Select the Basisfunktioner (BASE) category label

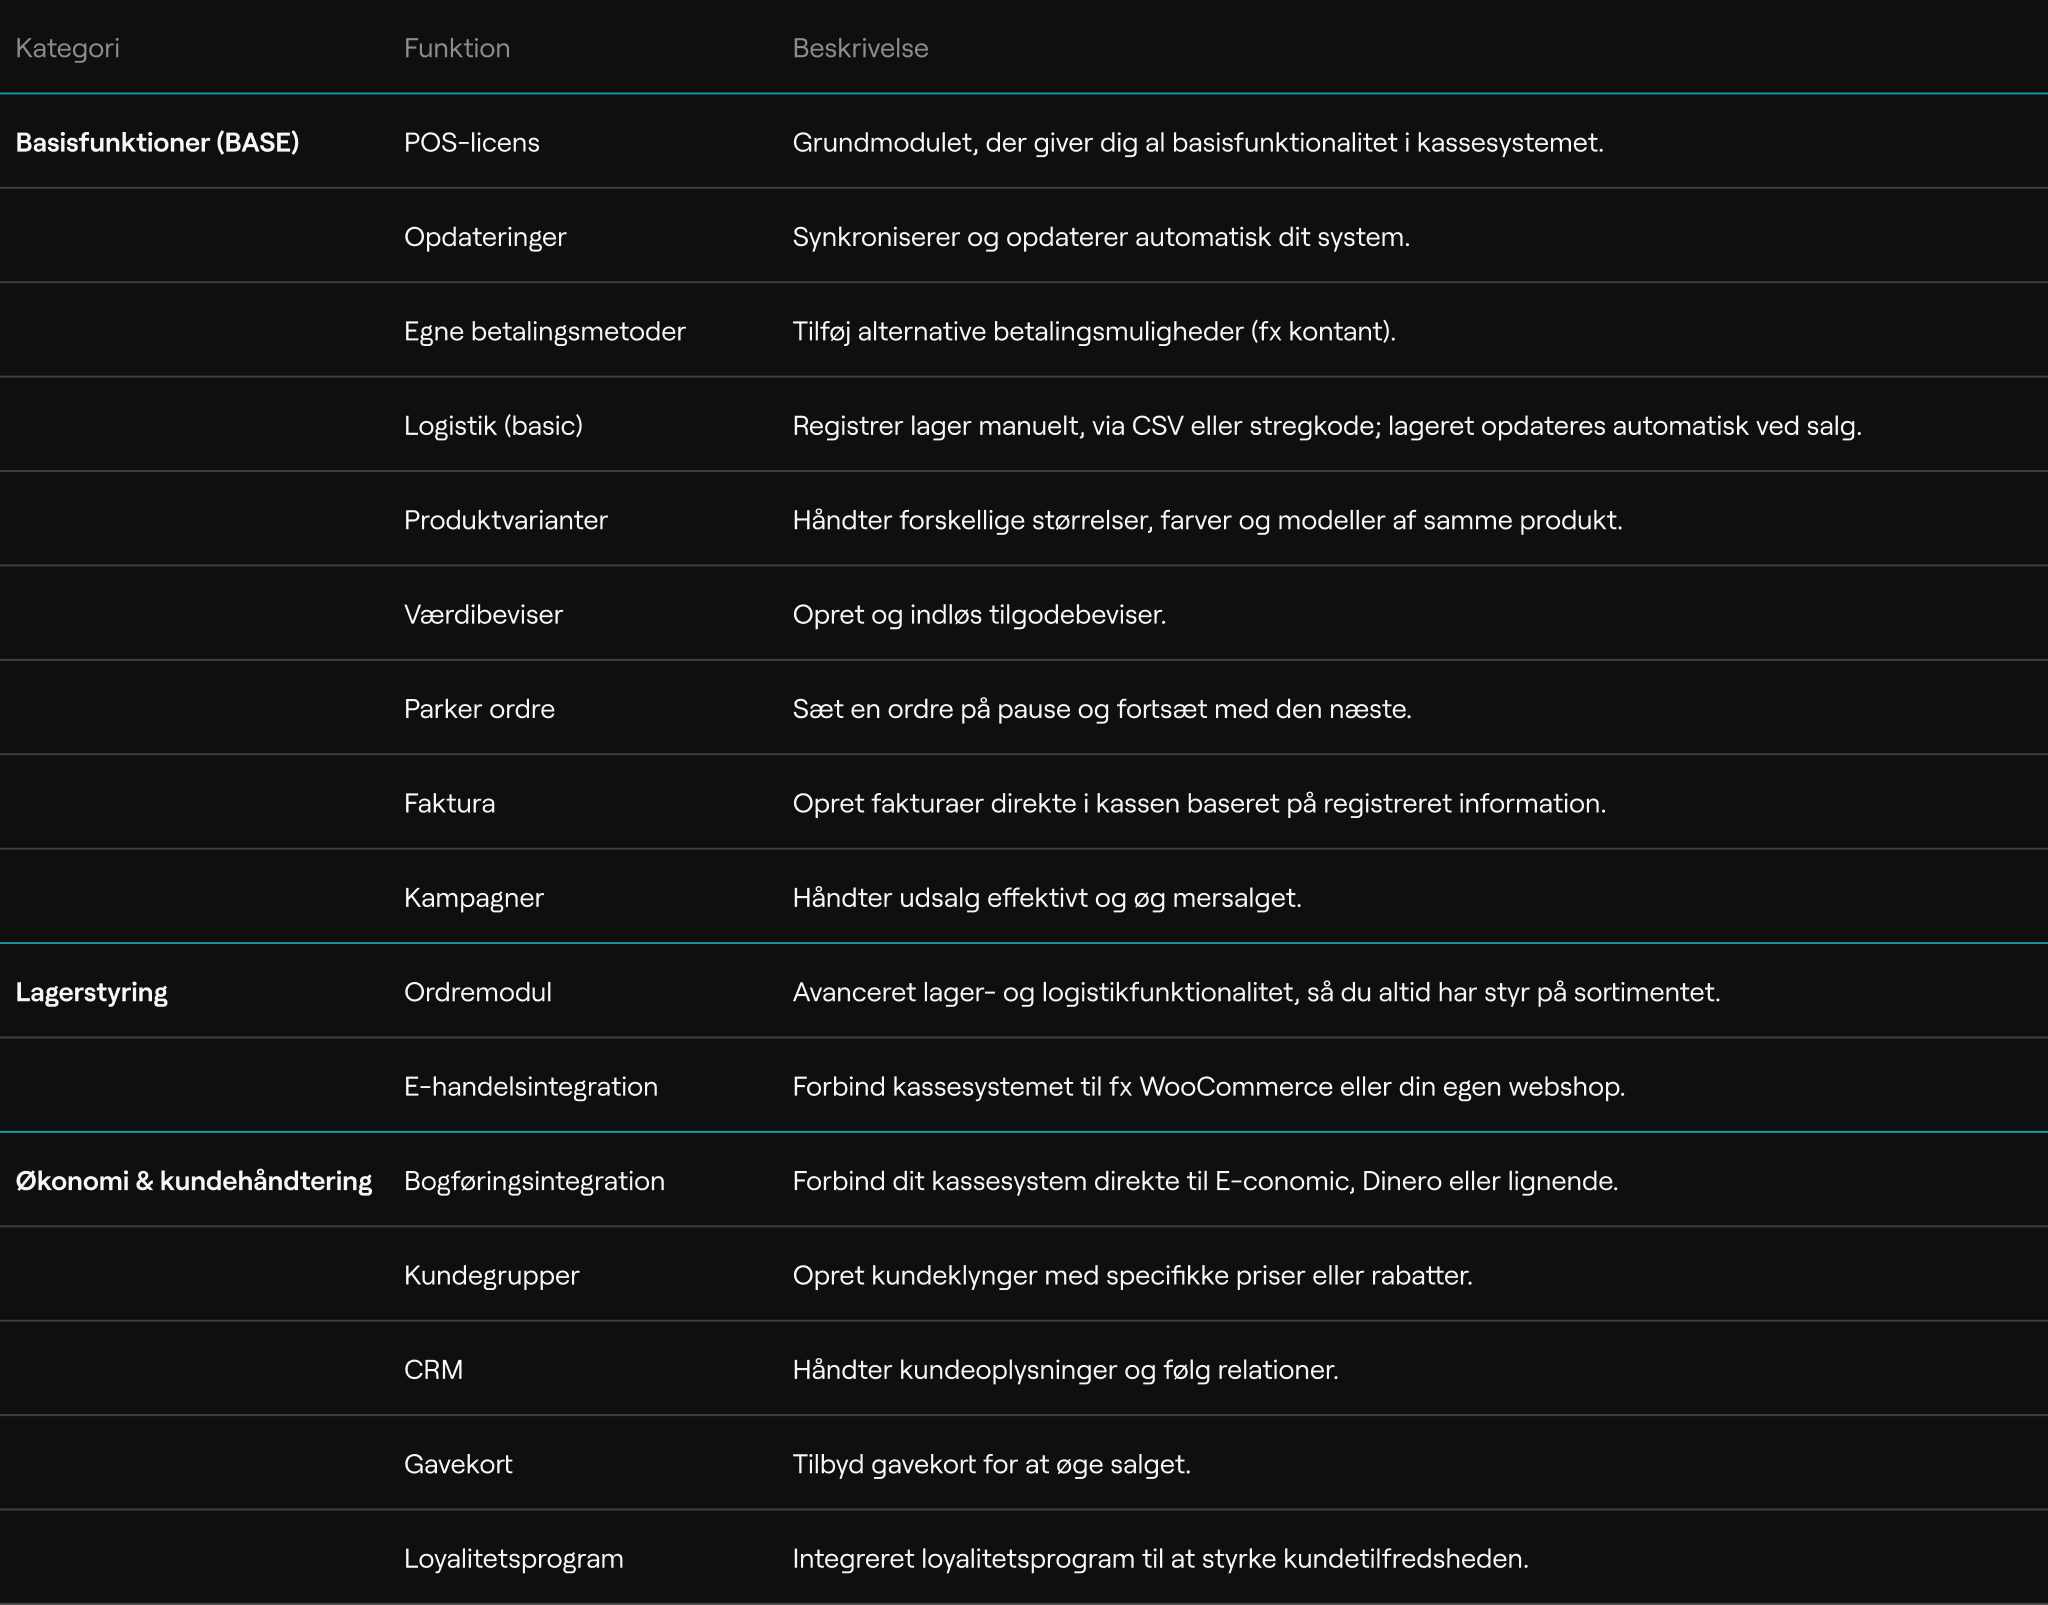pyautogui.click(x=157, y=142)
